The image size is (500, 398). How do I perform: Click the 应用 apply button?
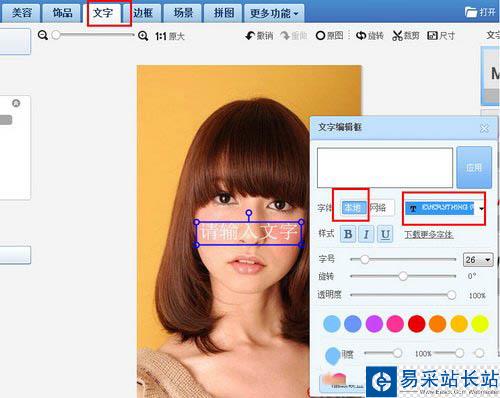[474, 167]
